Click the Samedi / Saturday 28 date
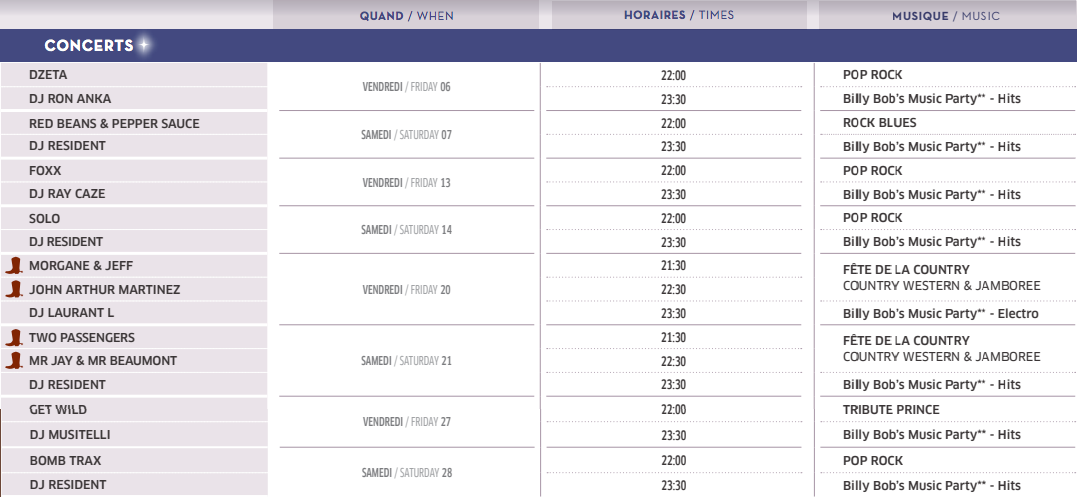The height and width of the screenshot is (497, 1077). click(406, 473)
